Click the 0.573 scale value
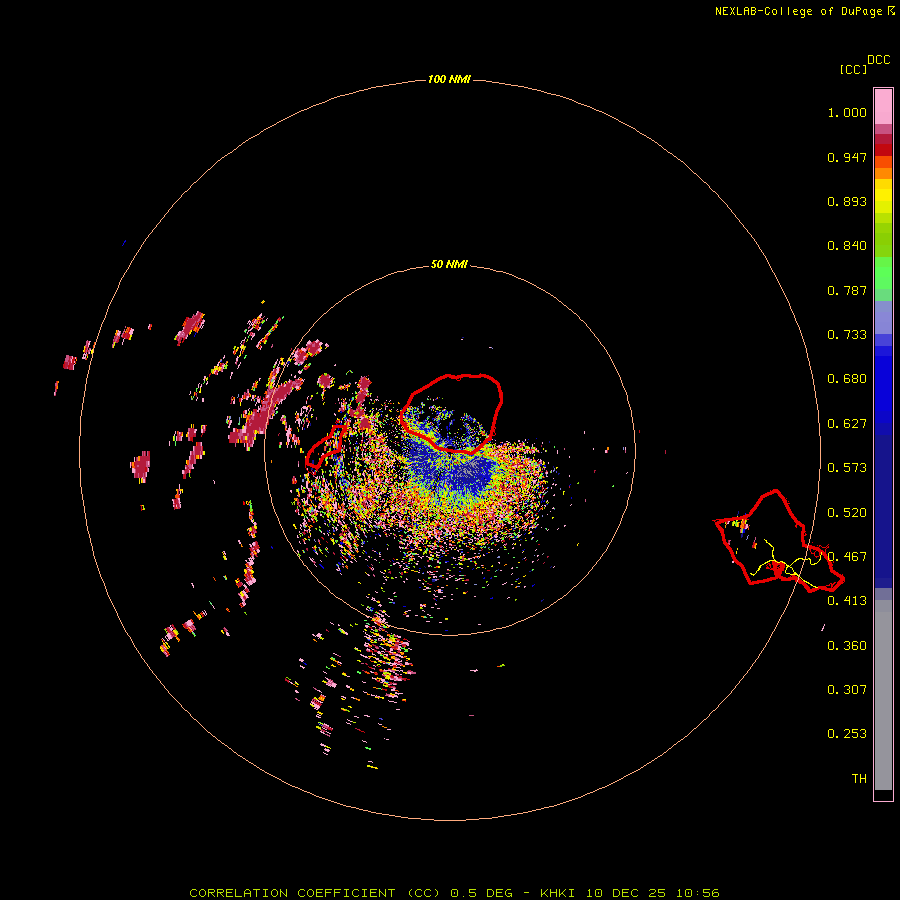 [x=847, y=468]
